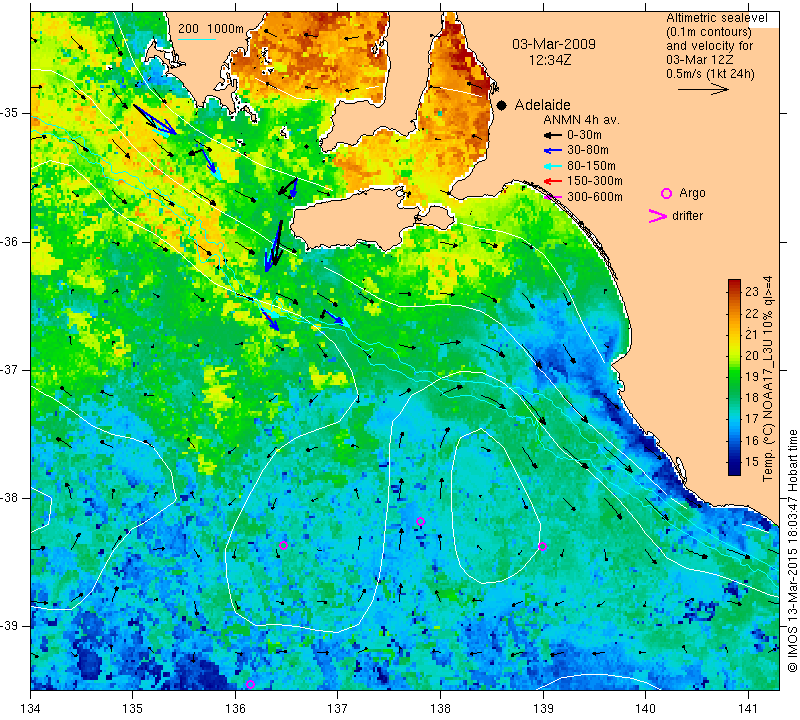
Task: Click the '(0.1m contours)' caption line
Action: pyautogui.click(x=709, y=32)
